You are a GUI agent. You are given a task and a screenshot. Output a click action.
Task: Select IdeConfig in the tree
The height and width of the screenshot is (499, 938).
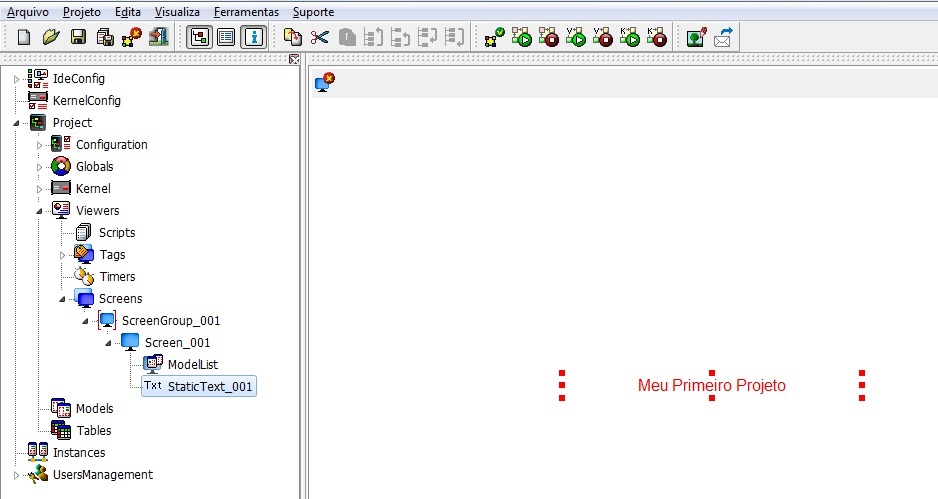click(78, 78)
